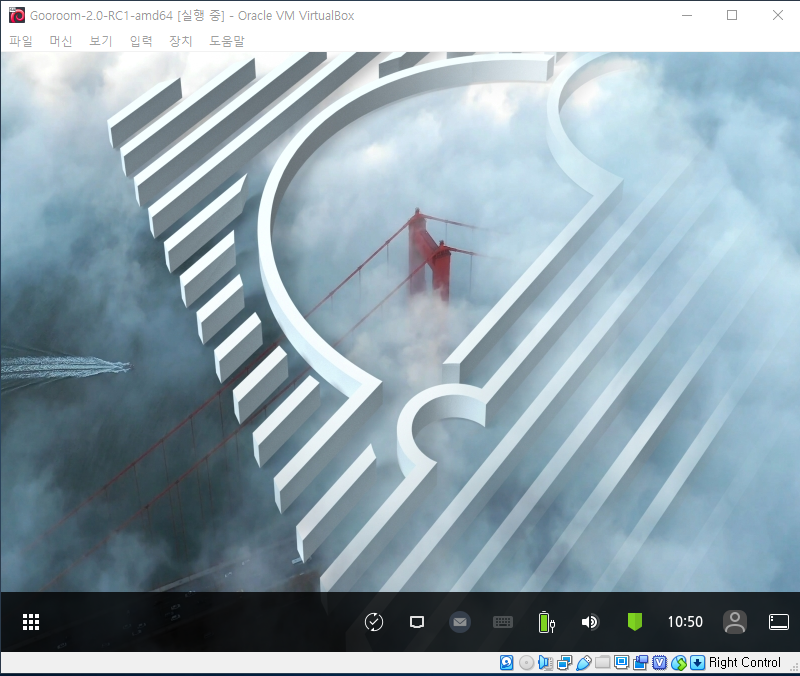The width and height of the screenshot is (800, 676).
Task: Click the VirtualBox audio status indicator
Action: pos(545,662)
